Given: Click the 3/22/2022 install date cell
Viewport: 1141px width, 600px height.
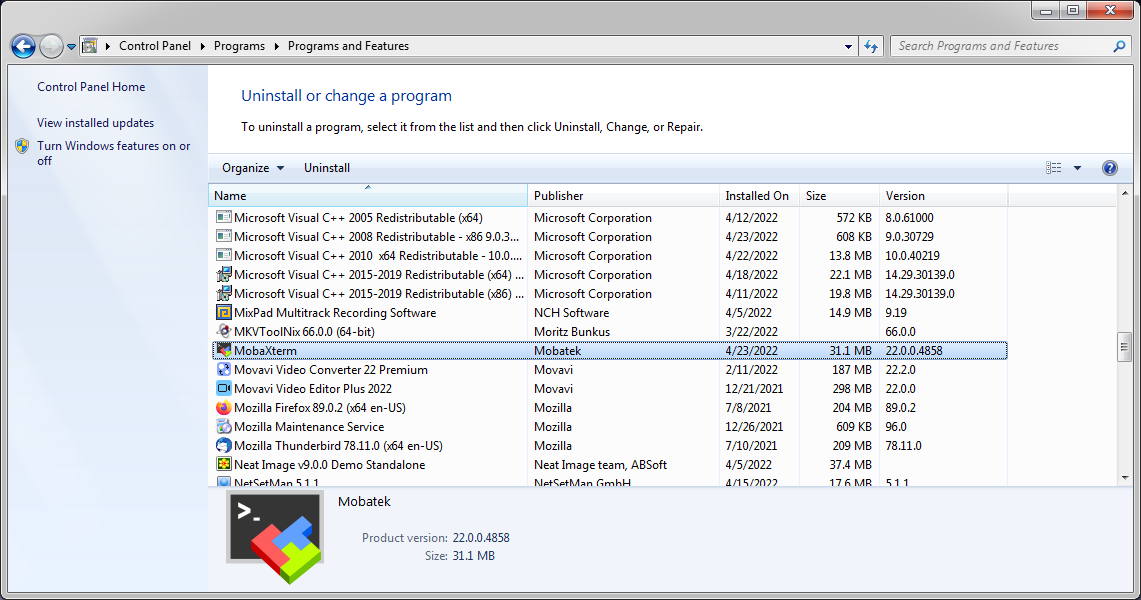Looking at the screenshot, I should (x=751, y=332).
